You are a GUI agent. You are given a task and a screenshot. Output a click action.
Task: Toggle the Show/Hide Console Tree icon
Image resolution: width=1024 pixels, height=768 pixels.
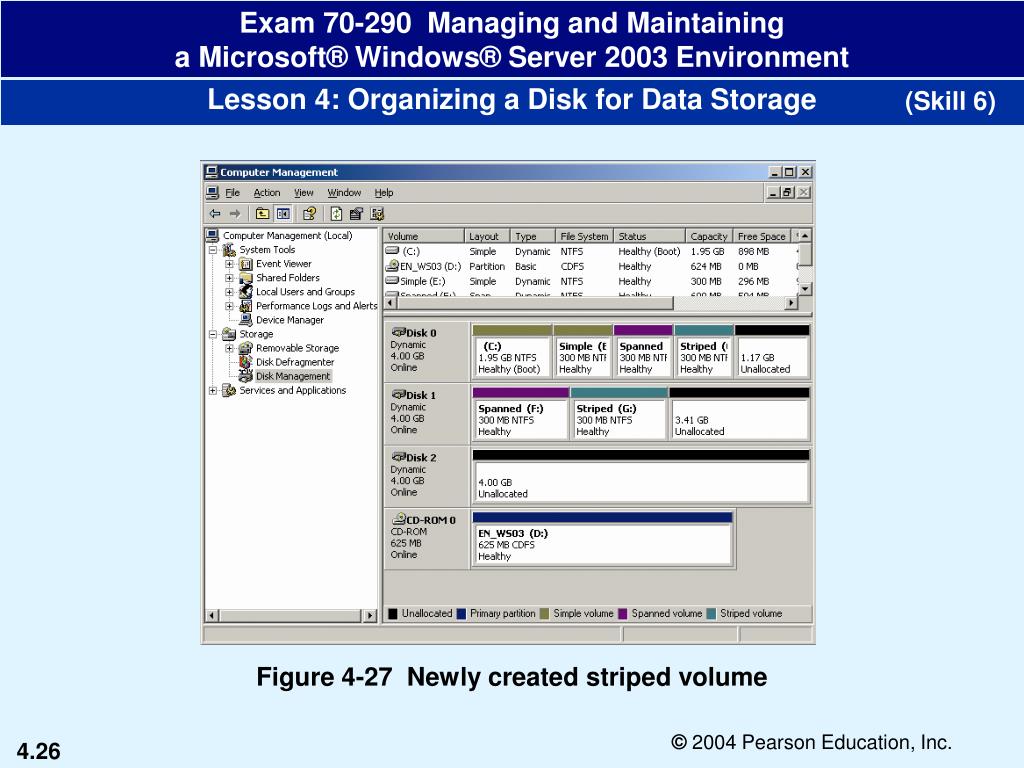click(283, 214)
